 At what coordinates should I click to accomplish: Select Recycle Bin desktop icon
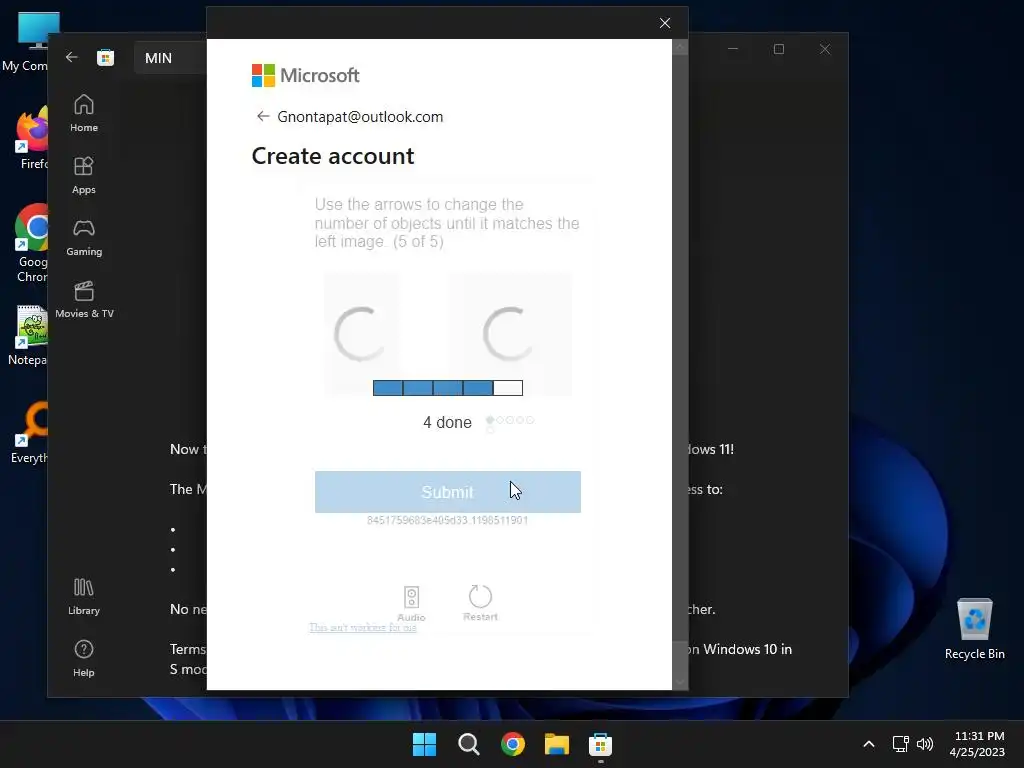pos(974,630)
